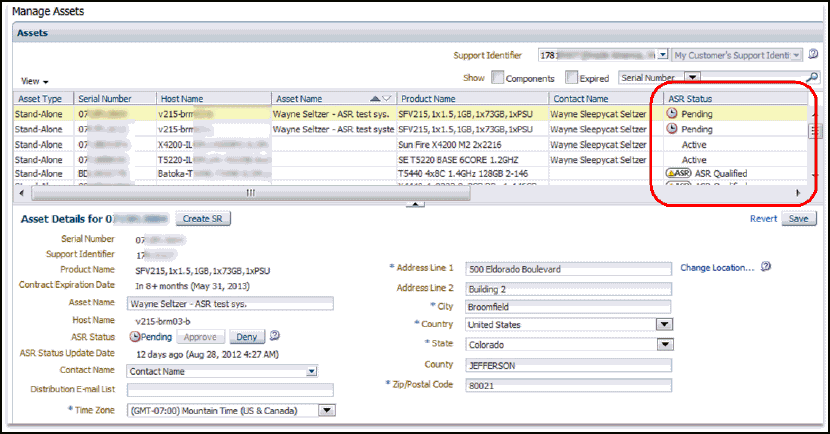Select the 'Wayne Seltzer - ASR test syste' cell
Image resolution: width=830 pixels, height=434 pixels.
pos(333,129)
